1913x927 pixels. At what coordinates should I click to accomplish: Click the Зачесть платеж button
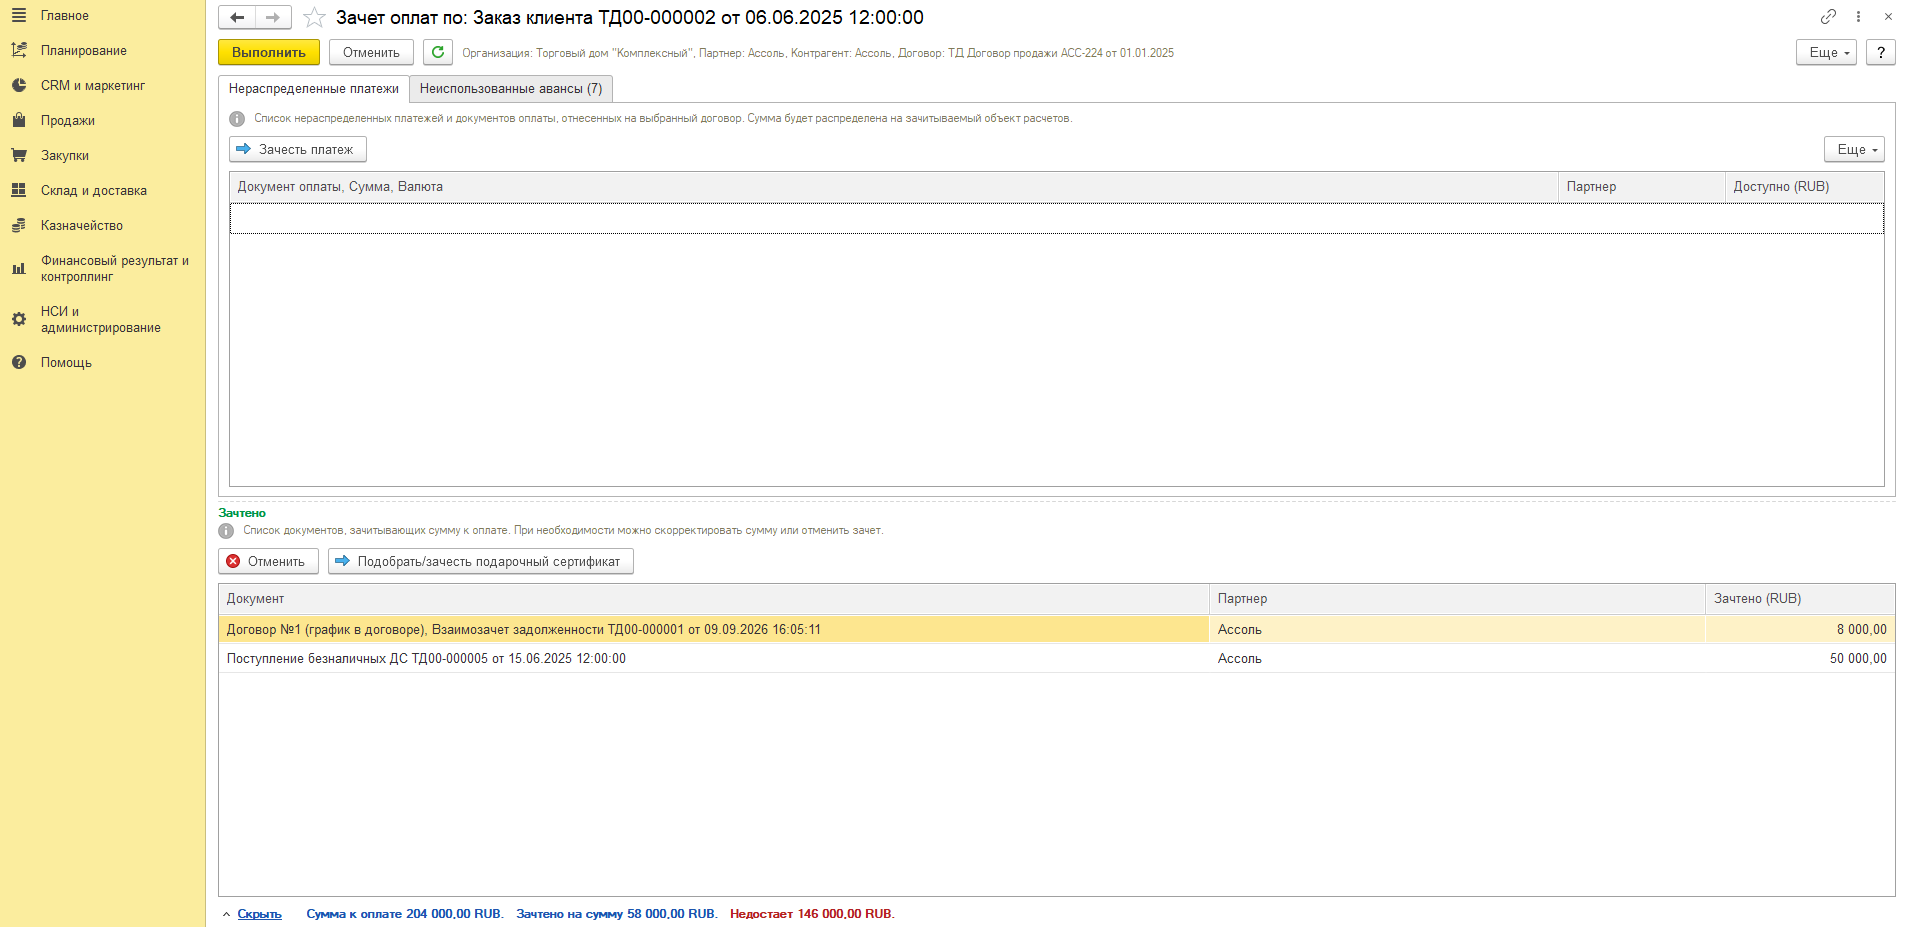click(298, 149)
